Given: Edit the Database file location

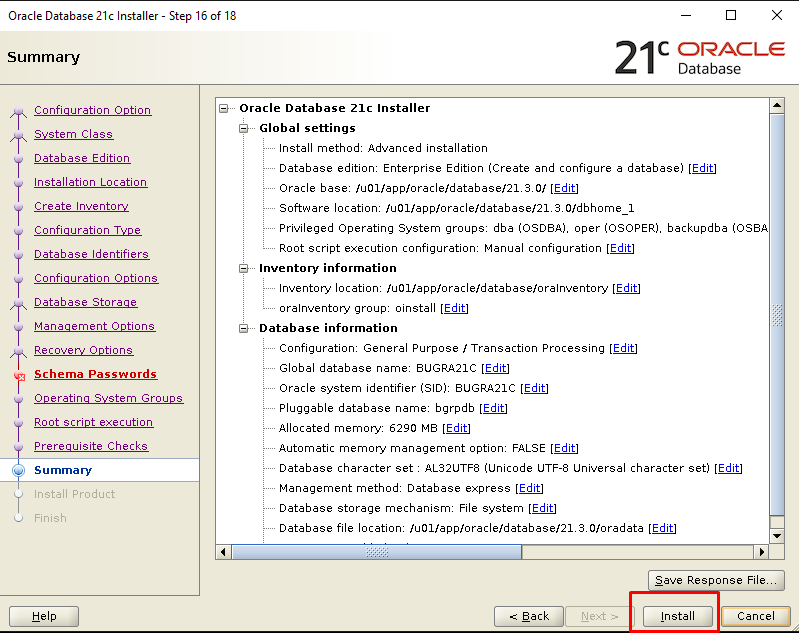Looking at the screenshot, I should pos(662,528).
